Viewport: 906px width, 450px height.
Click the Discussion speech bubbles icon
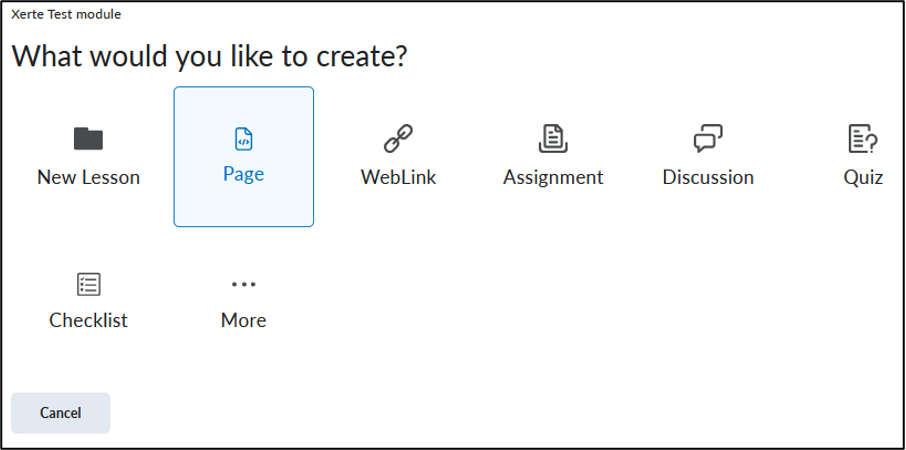708,139
